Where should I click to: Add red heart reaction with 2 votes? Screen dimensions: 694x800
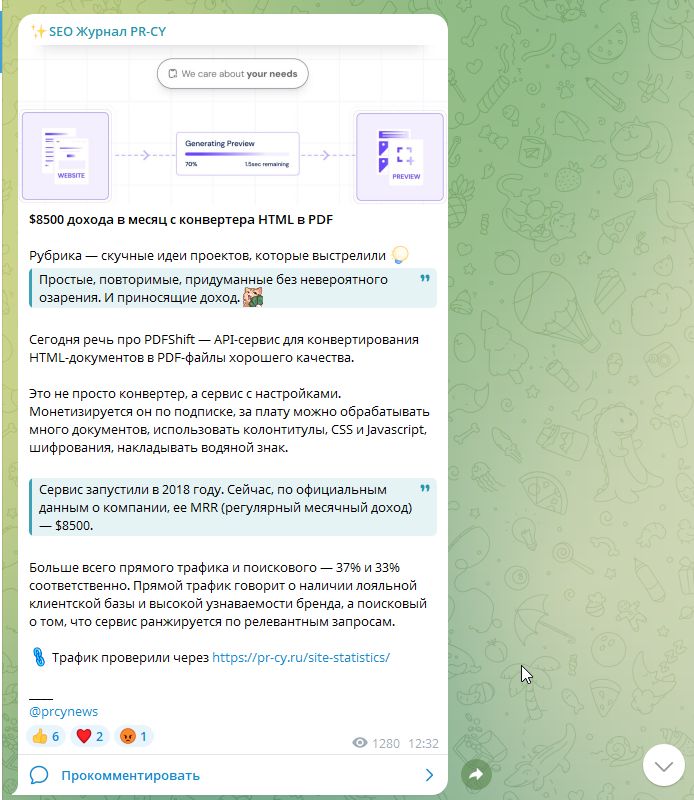point(89,736)
